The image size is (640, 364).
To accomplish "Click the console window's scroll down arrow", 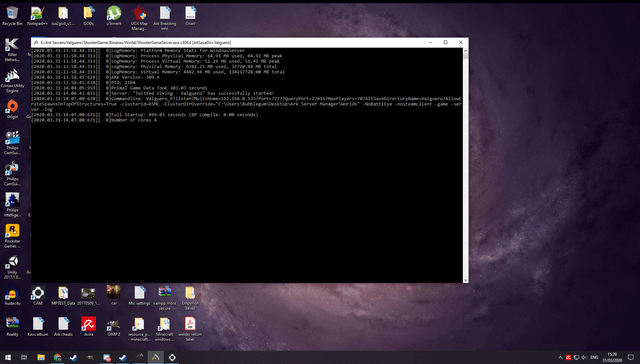I will point(465,280).
